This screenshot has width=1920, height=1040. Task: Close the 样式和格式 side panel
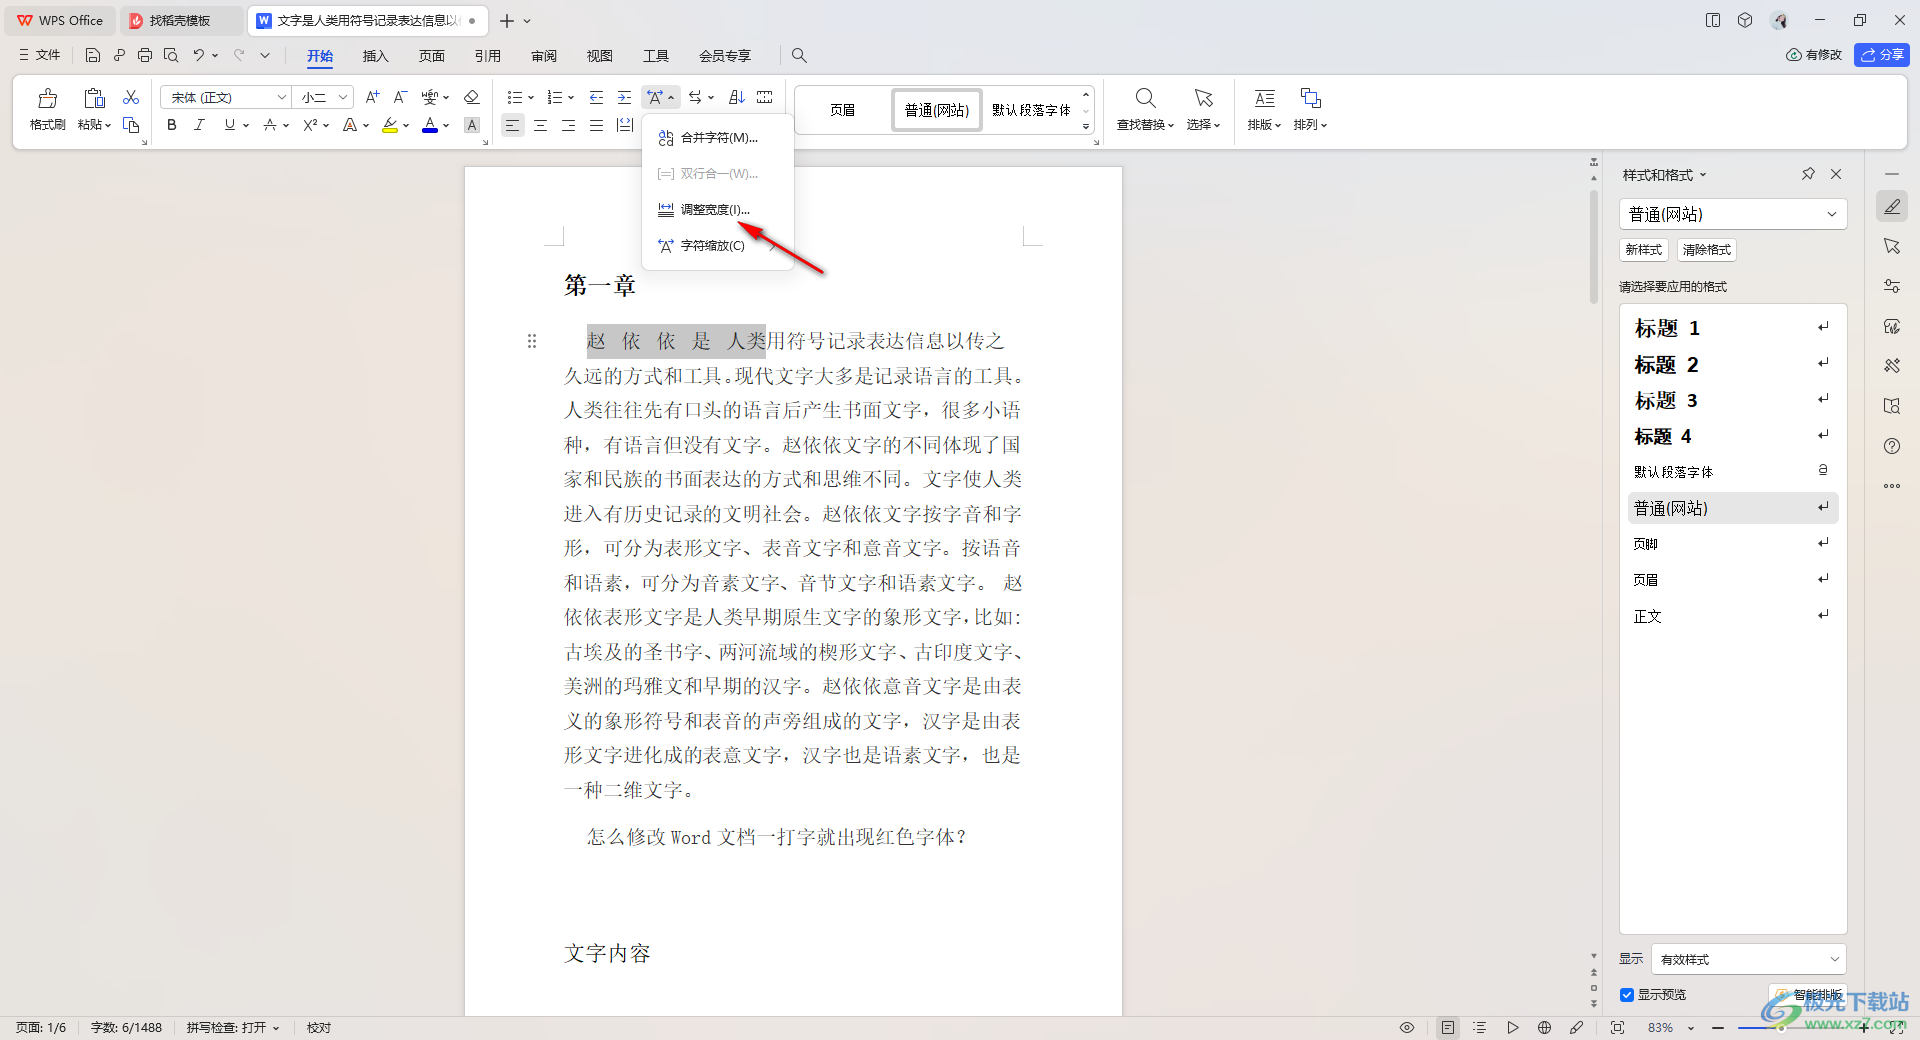[x=1836, y=174]
